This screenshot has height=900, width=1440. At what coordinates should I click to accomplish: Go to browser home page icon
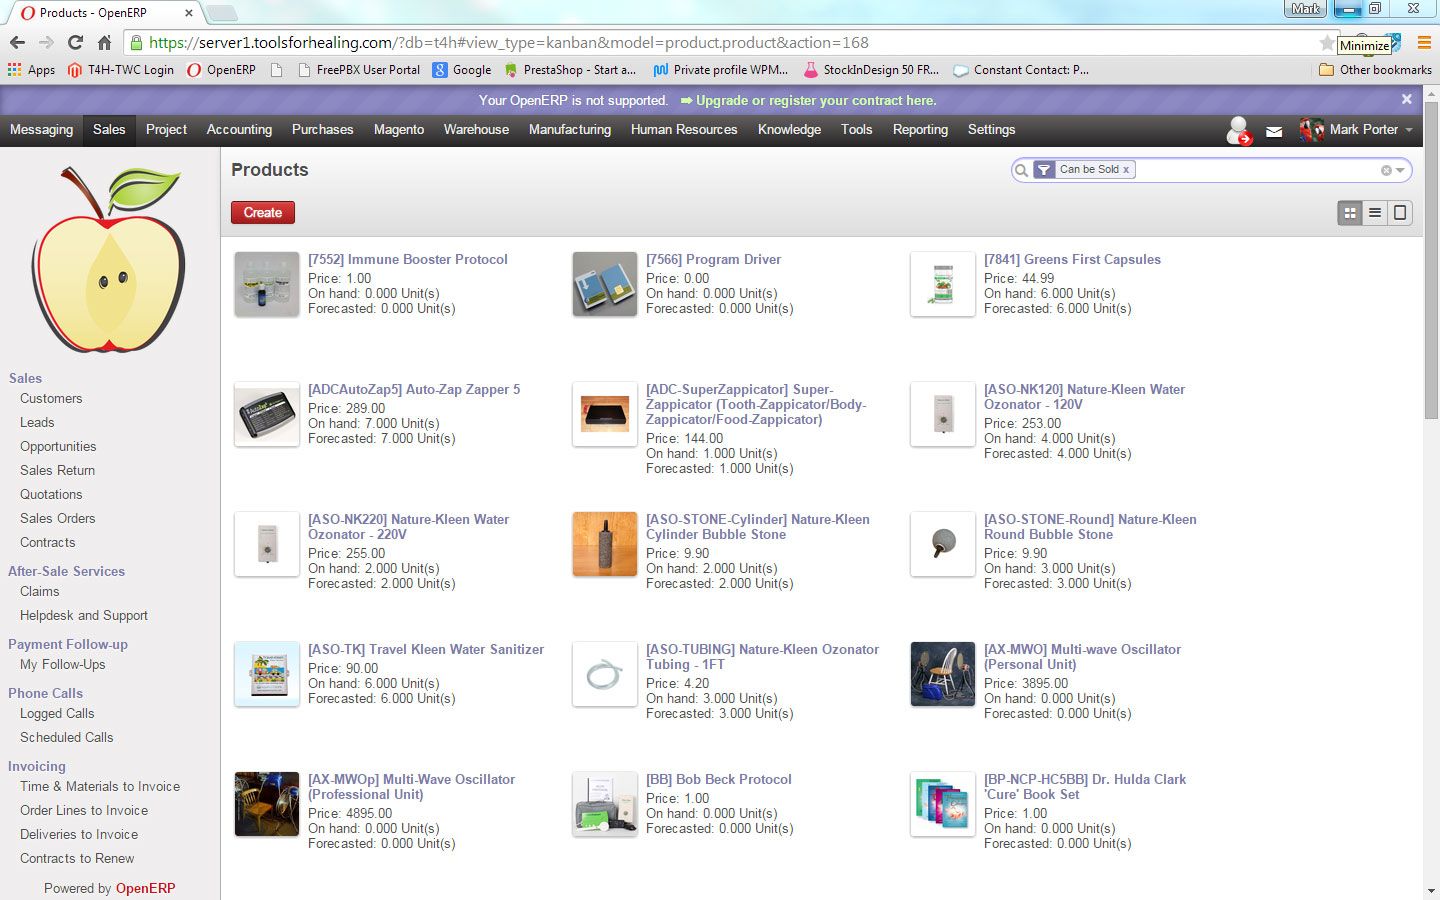[x=104, y=42]
